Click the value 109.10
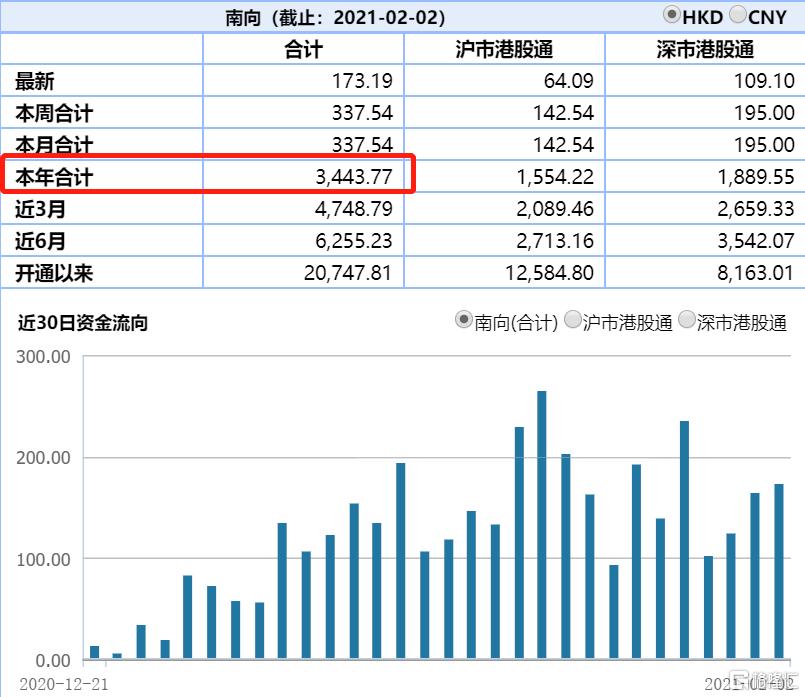 [x=764, y=81]
